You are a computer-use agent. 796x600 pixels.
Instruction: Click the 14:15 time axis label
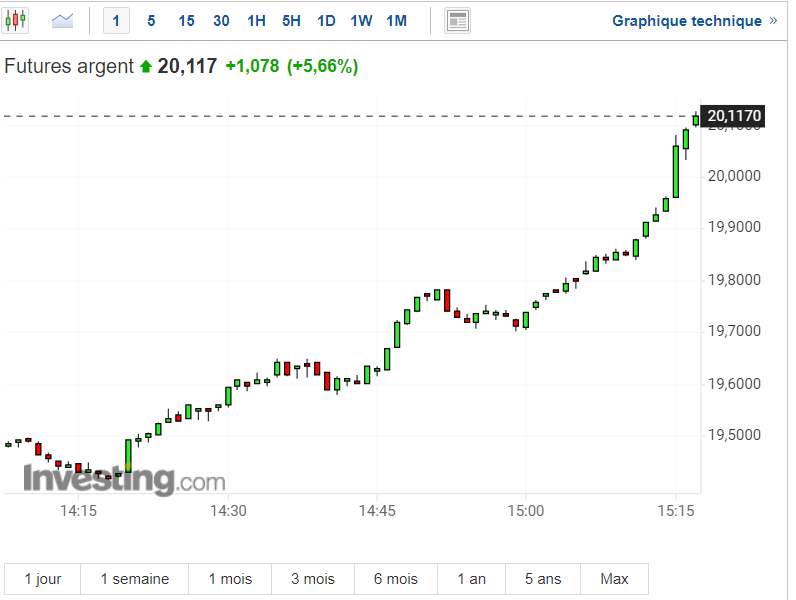78,510
